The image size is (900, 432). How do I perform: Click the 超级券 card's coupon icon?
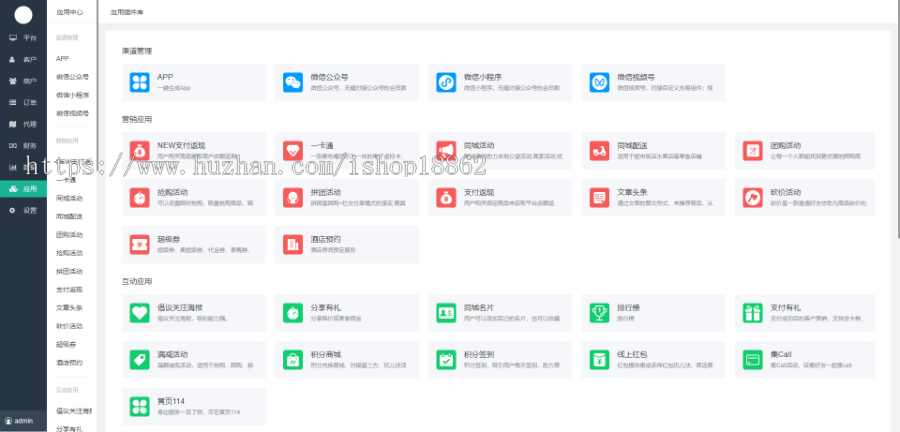click(x=139, y=245)
